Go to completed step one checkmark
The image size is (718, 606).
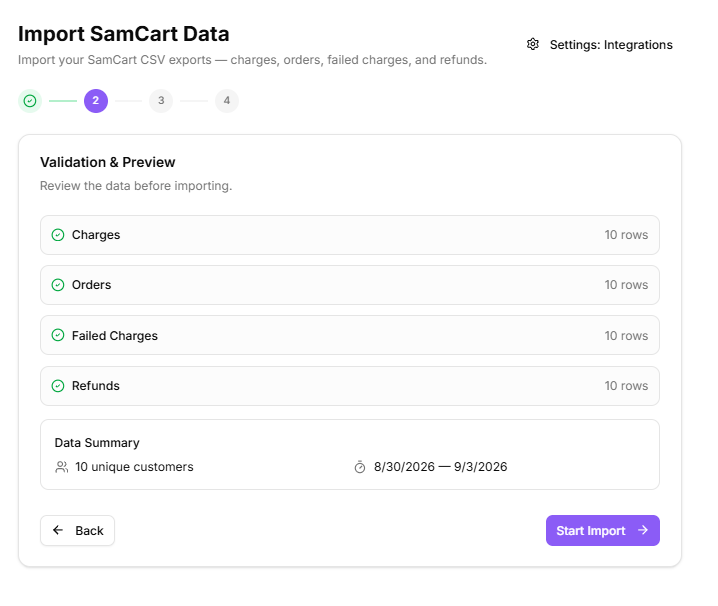[30, 101]
